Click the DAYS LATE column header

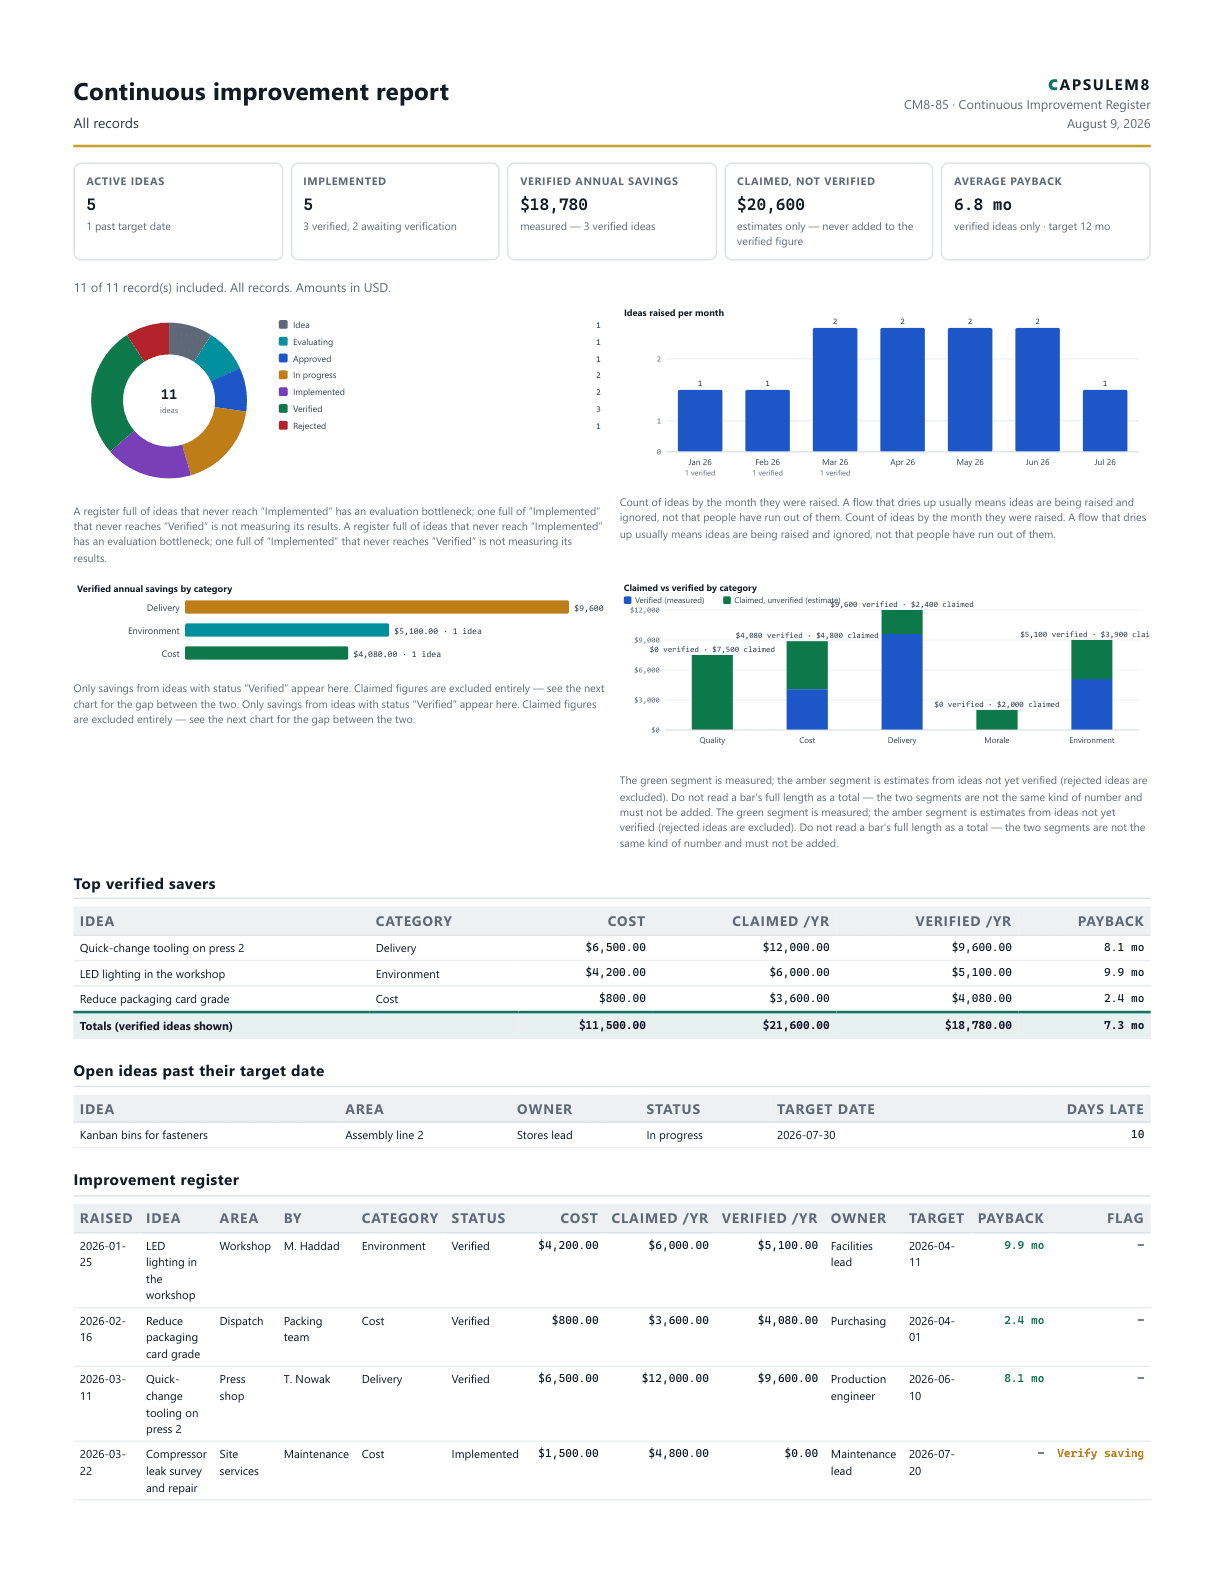click(x=1105, y=1109)
